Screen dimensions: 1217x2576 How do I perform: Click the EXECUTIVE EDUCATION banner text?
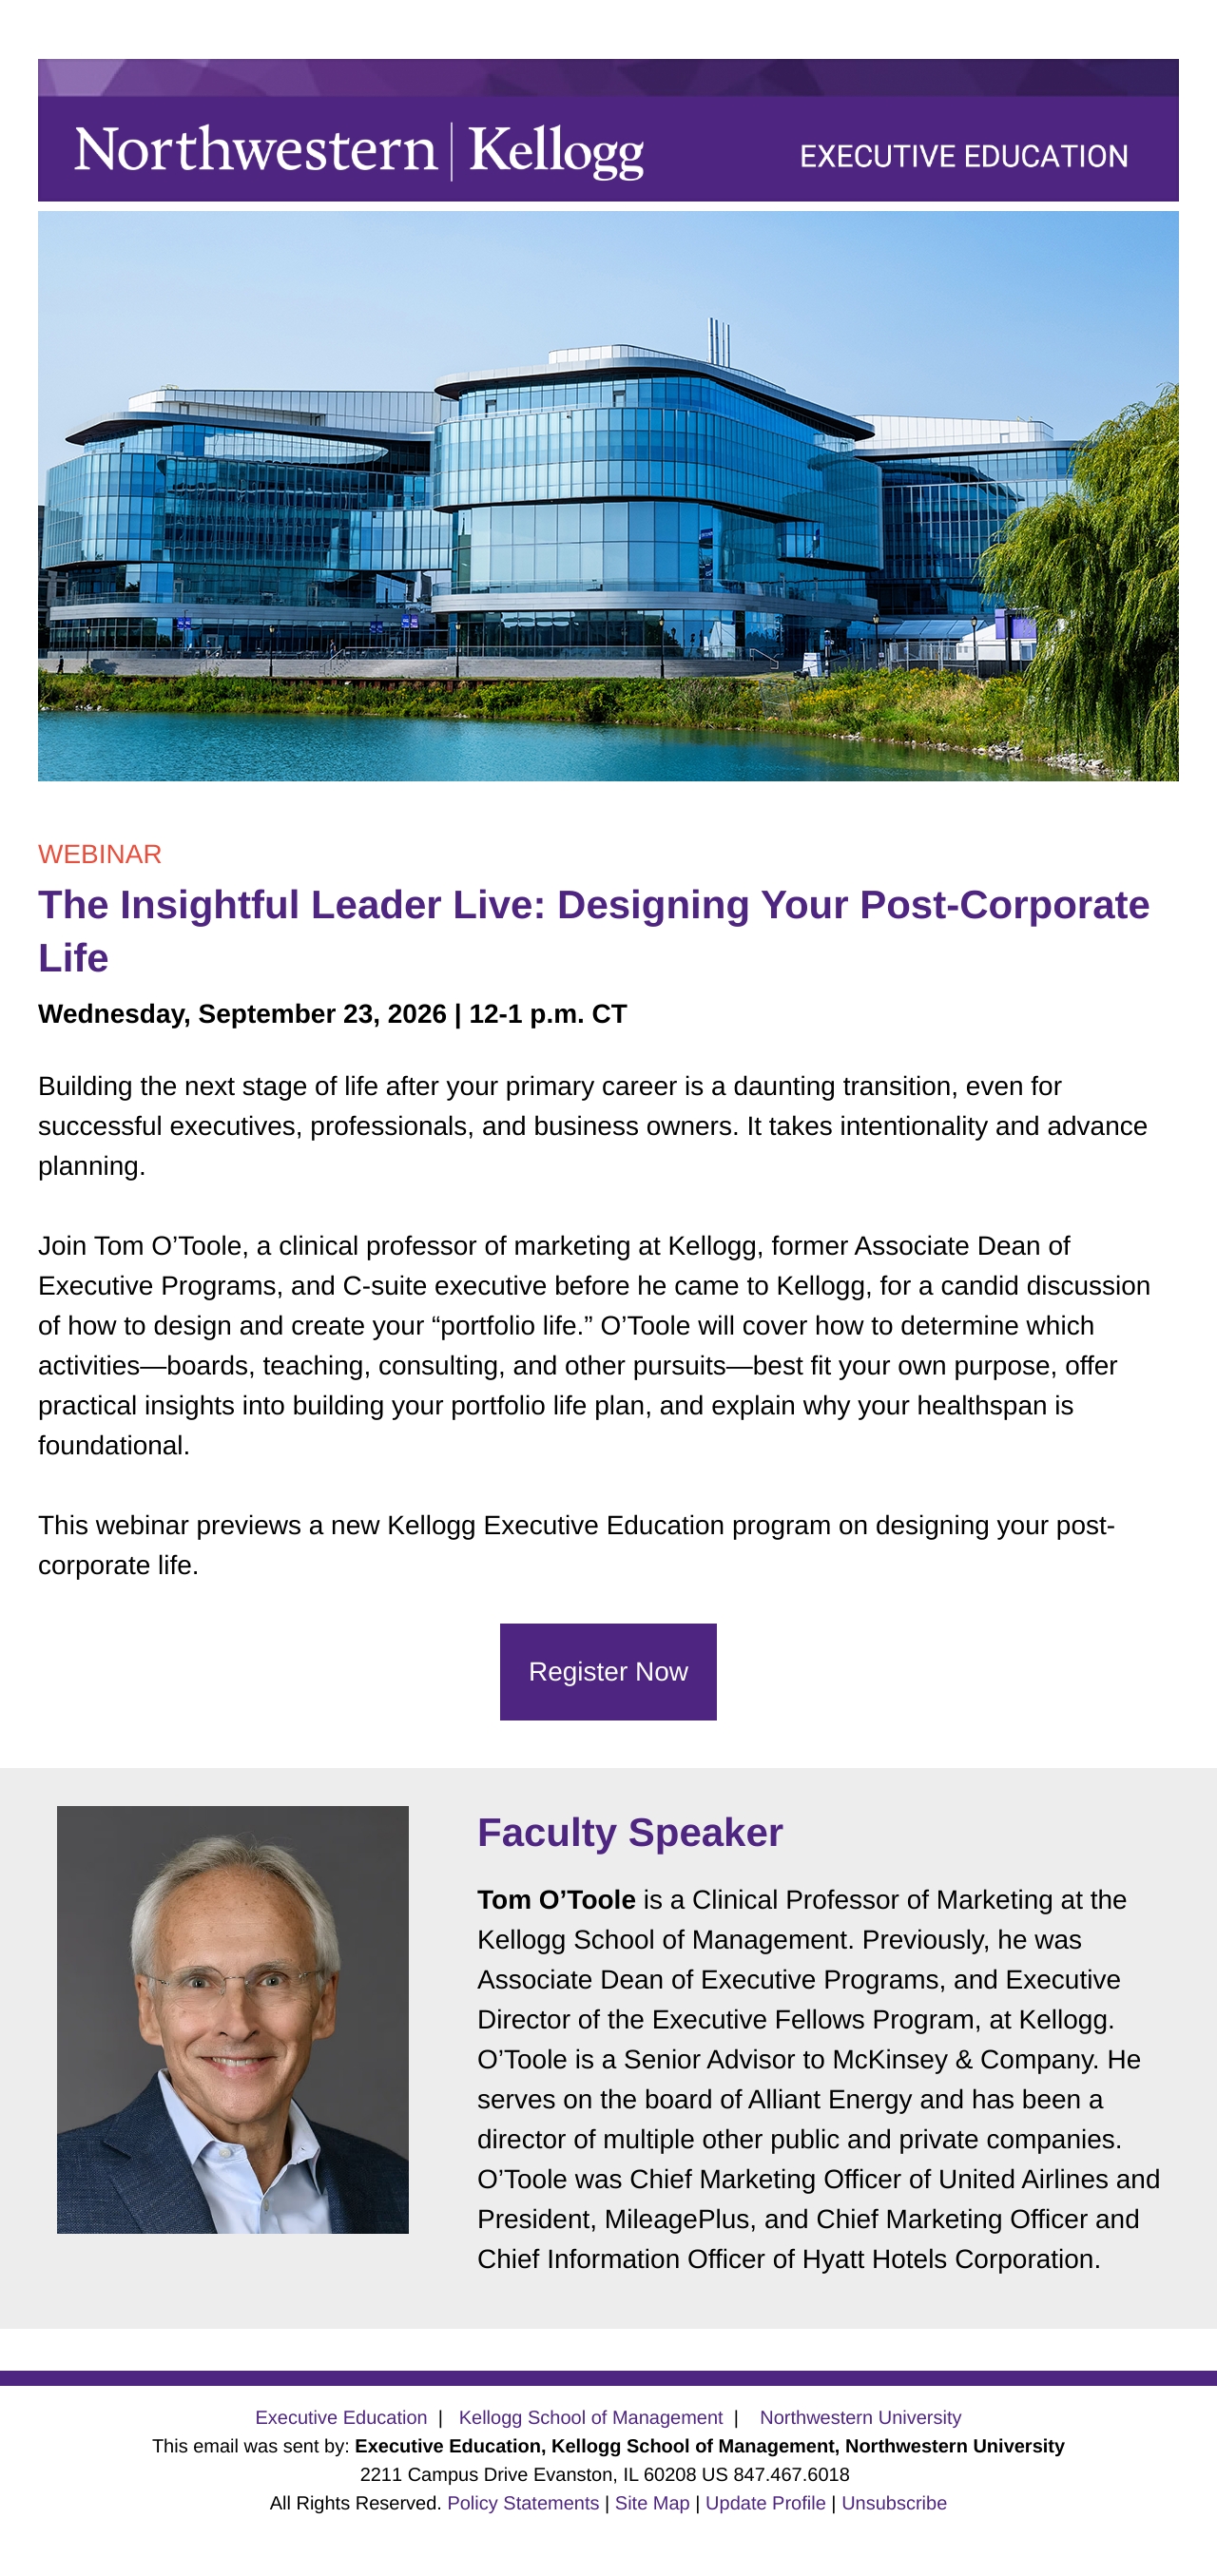(964, 156)
